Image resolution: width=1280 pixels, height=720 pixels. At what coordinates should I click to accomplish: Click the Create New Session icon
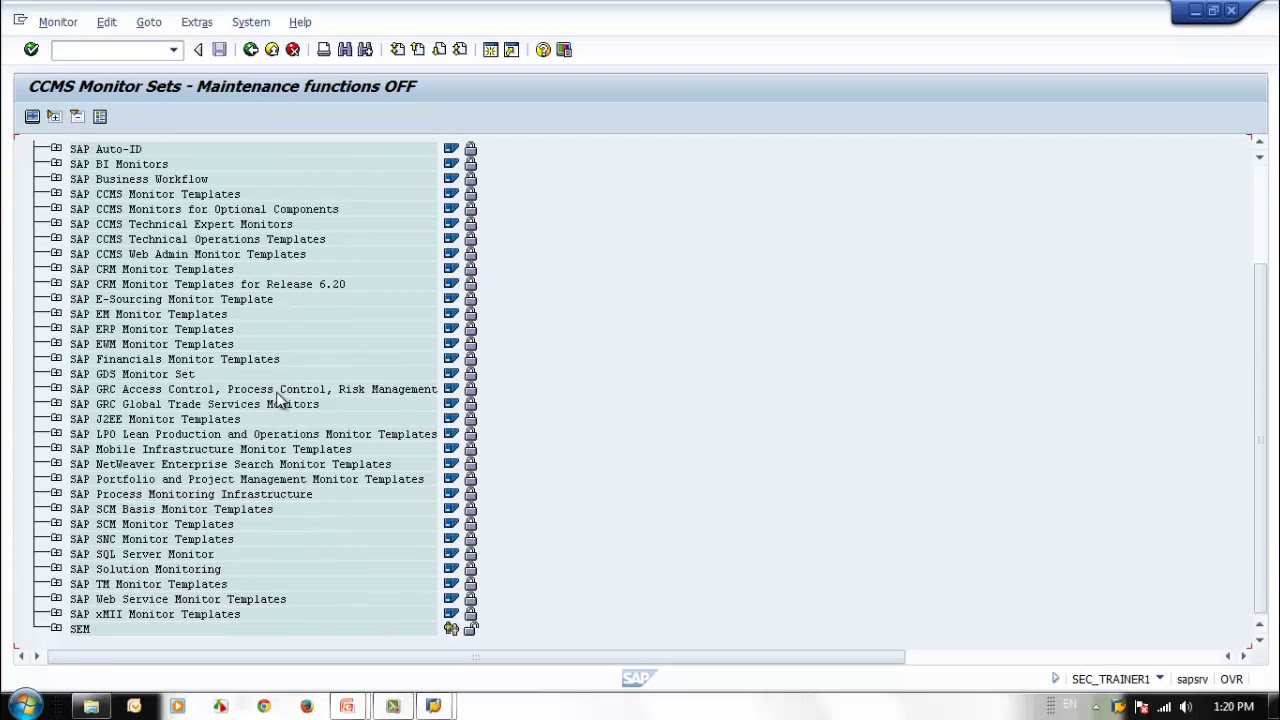click(491, 50)
